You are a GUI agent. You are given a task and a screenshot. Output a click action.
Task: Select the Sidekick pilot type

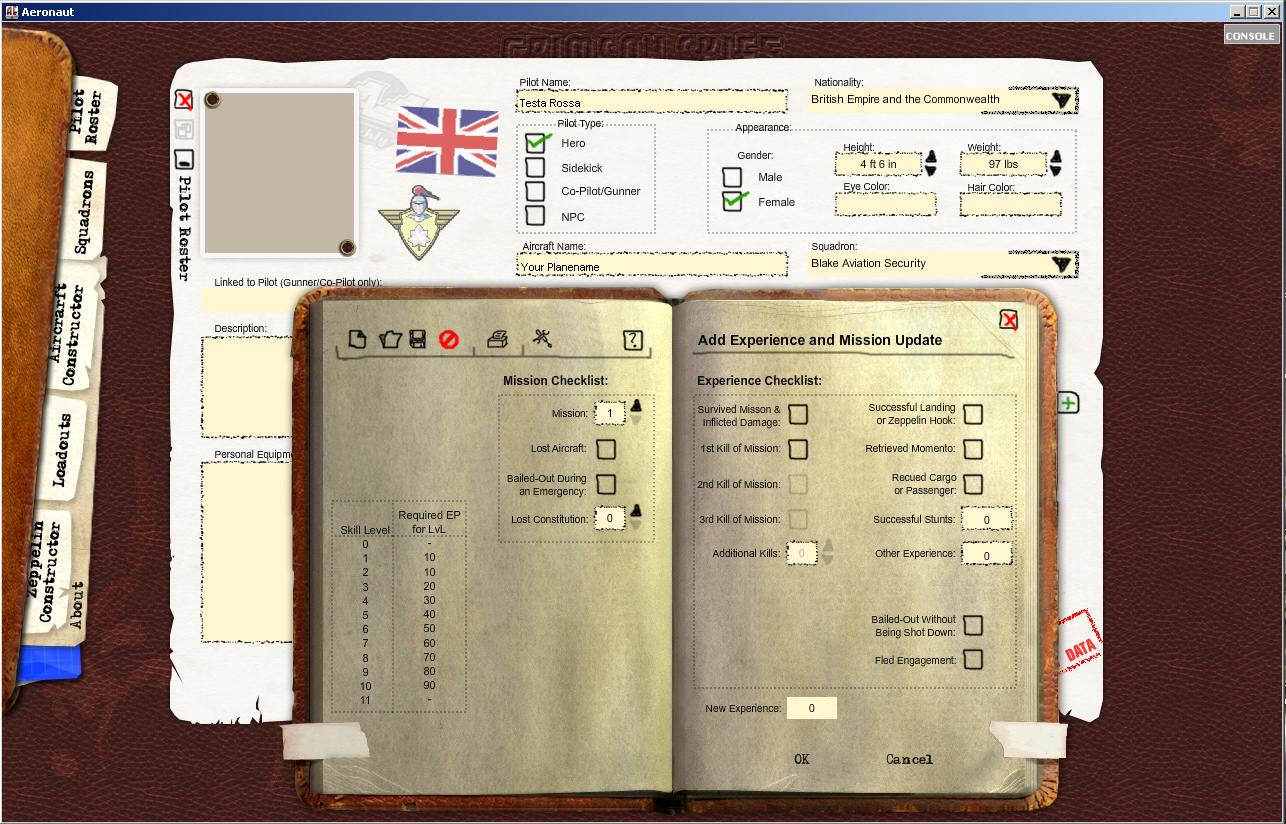point(536,168)
